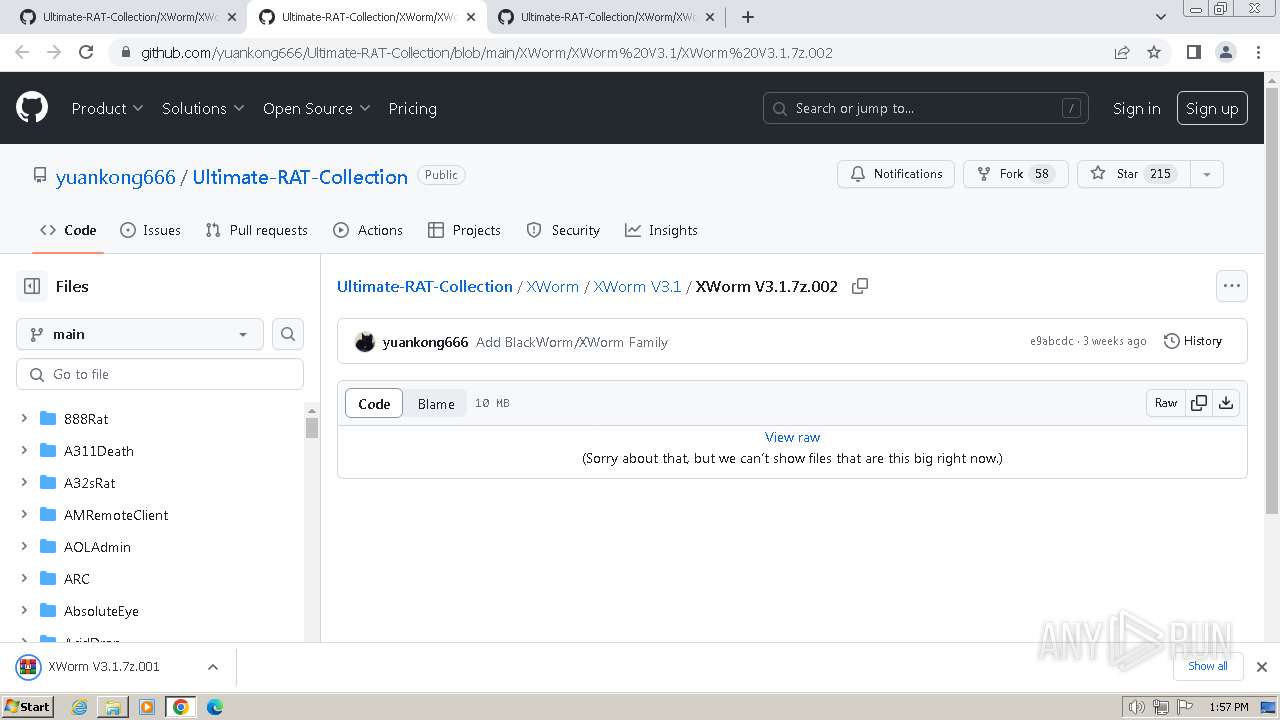Reload the page in Chrome

(86, 52)
